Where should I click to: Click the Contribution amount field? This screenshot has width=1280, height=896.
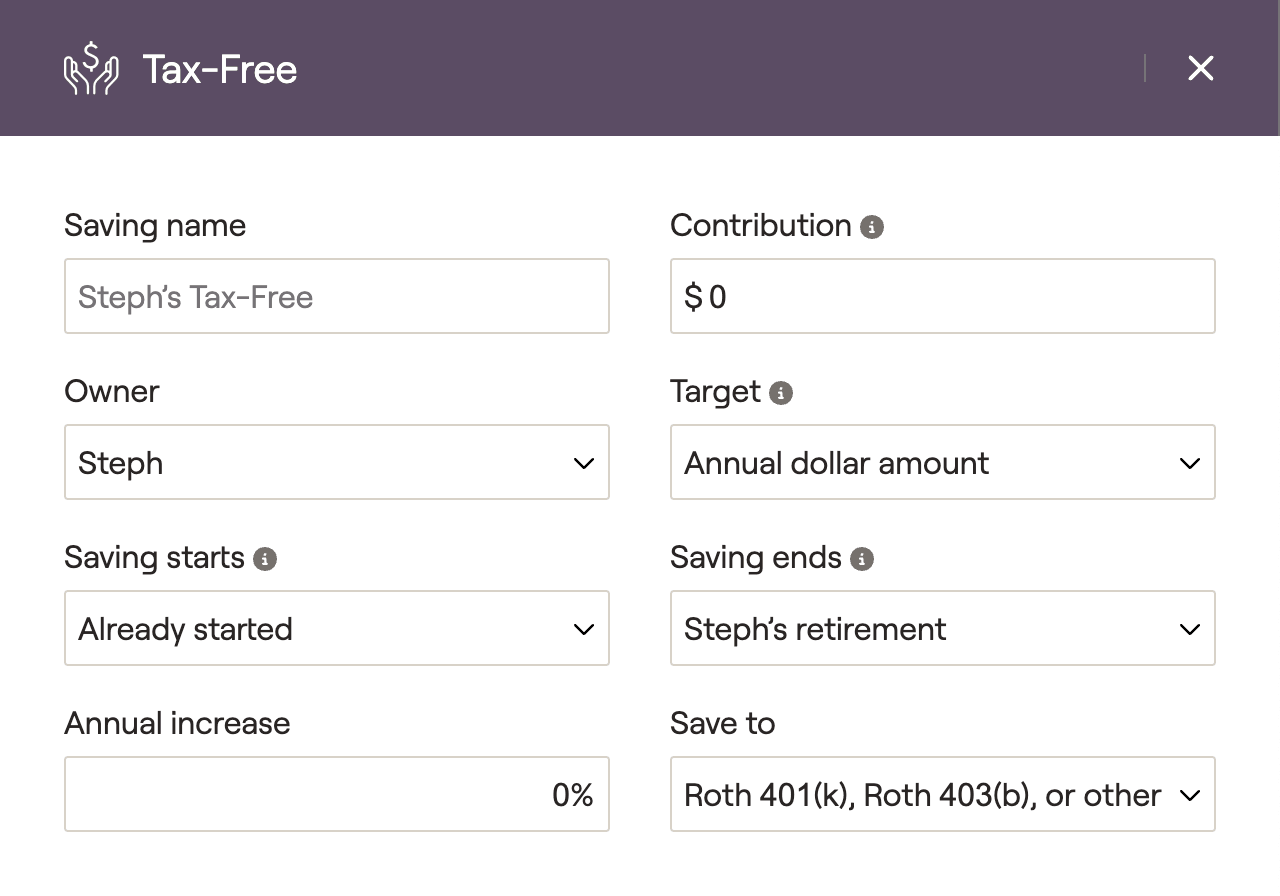click(x=943, y=296)
